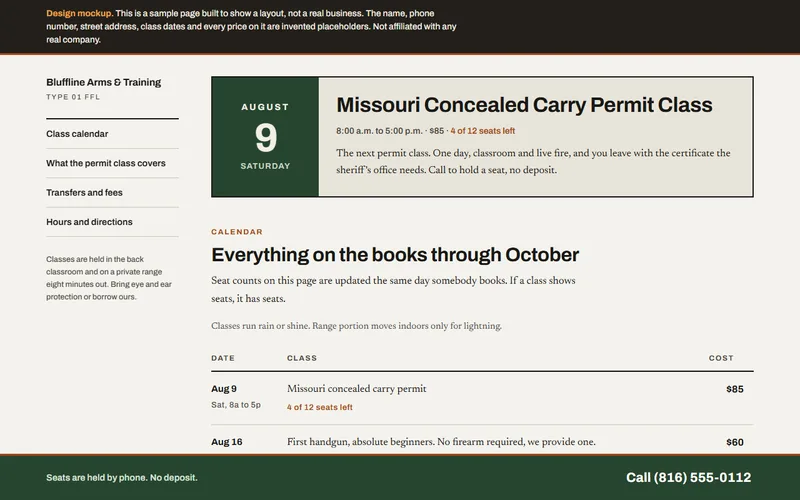Click the Bluffline Arms & Training logo text

[x=104, y=82]
